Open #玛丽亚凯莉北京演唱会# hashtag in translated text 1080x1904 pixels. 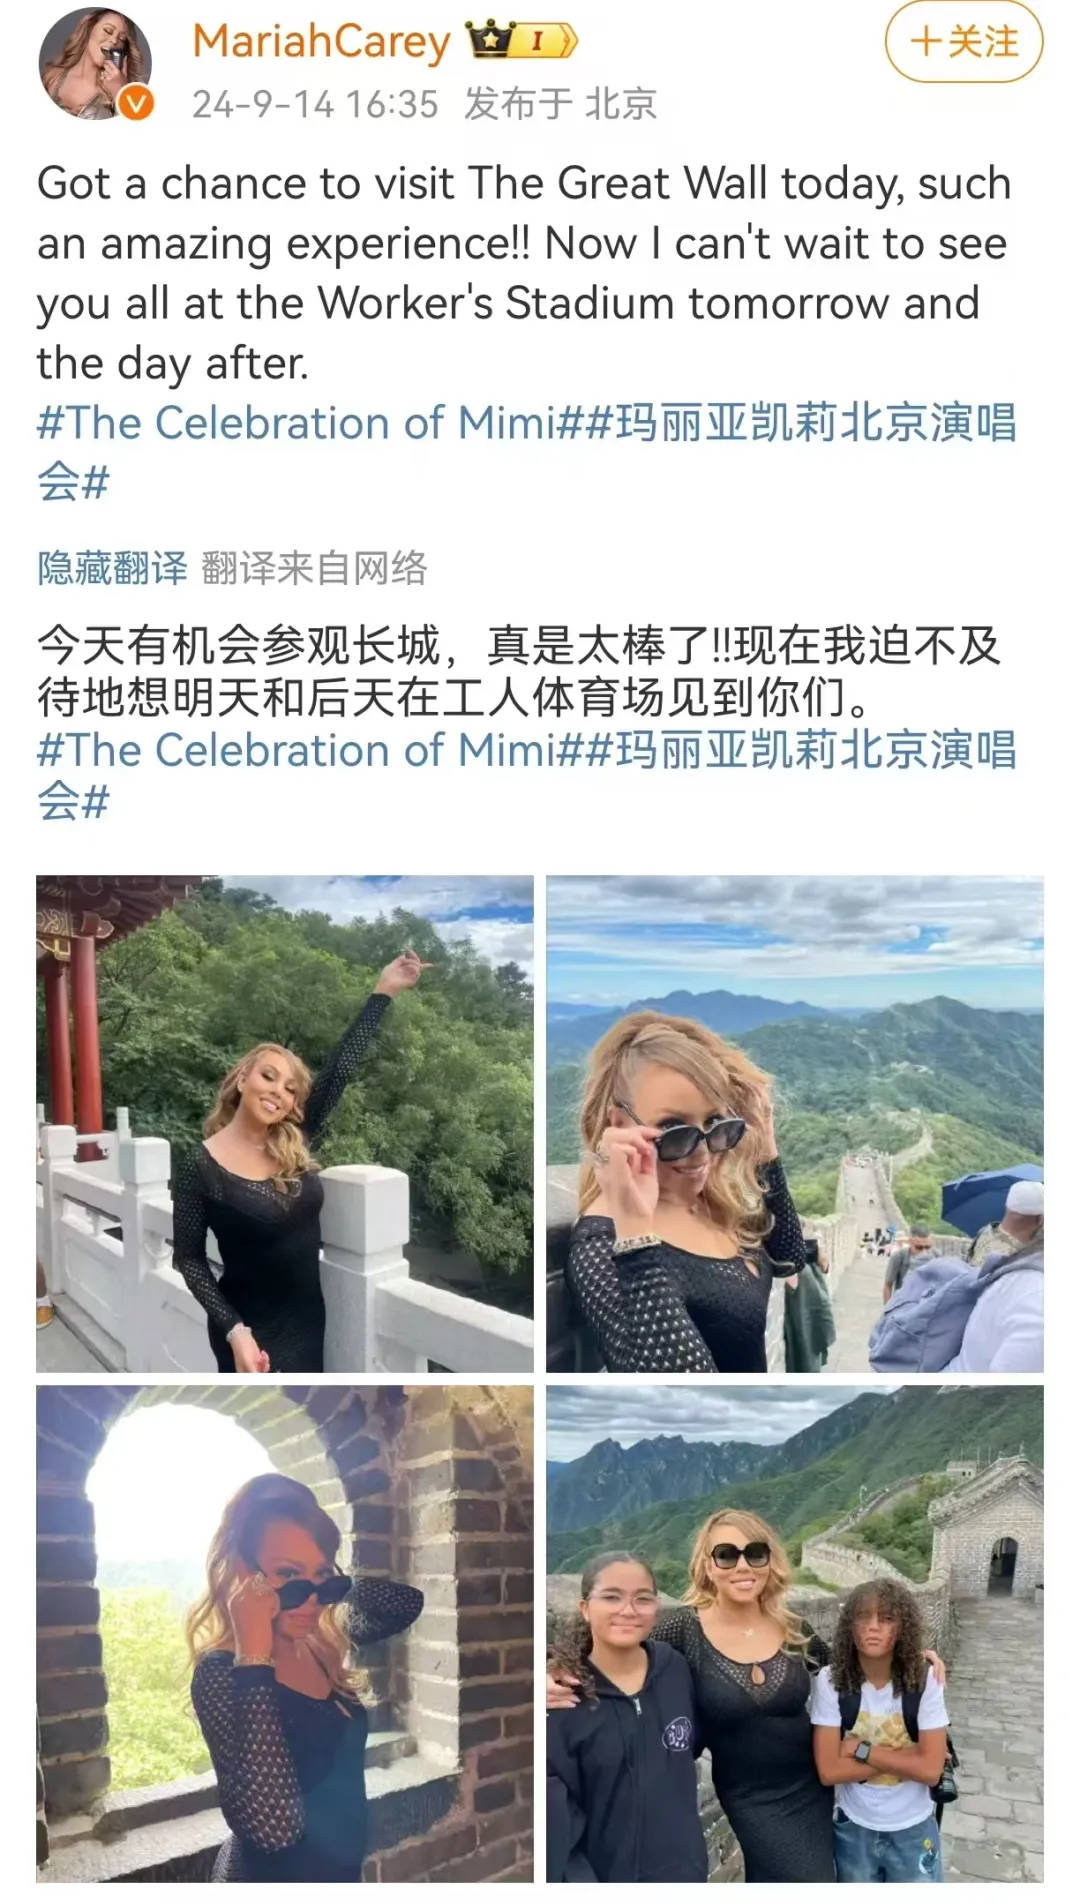[527, 776]
